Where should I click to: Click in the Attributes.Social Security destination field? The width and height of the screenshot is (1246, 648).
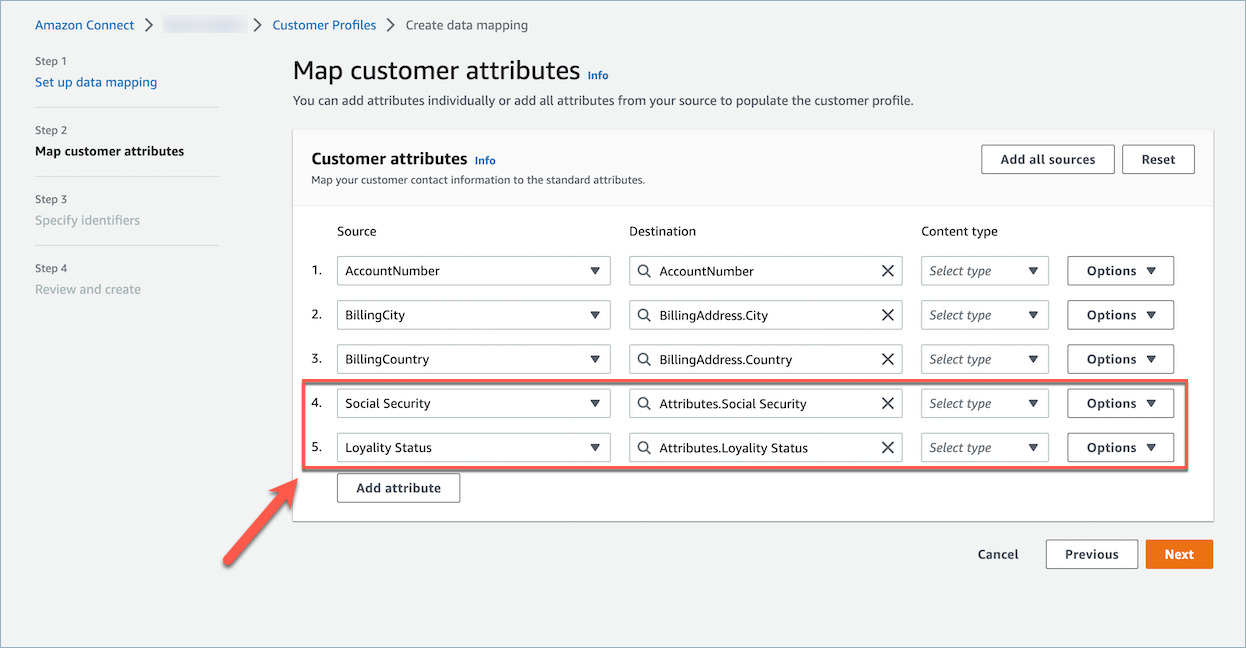[760, 404]
